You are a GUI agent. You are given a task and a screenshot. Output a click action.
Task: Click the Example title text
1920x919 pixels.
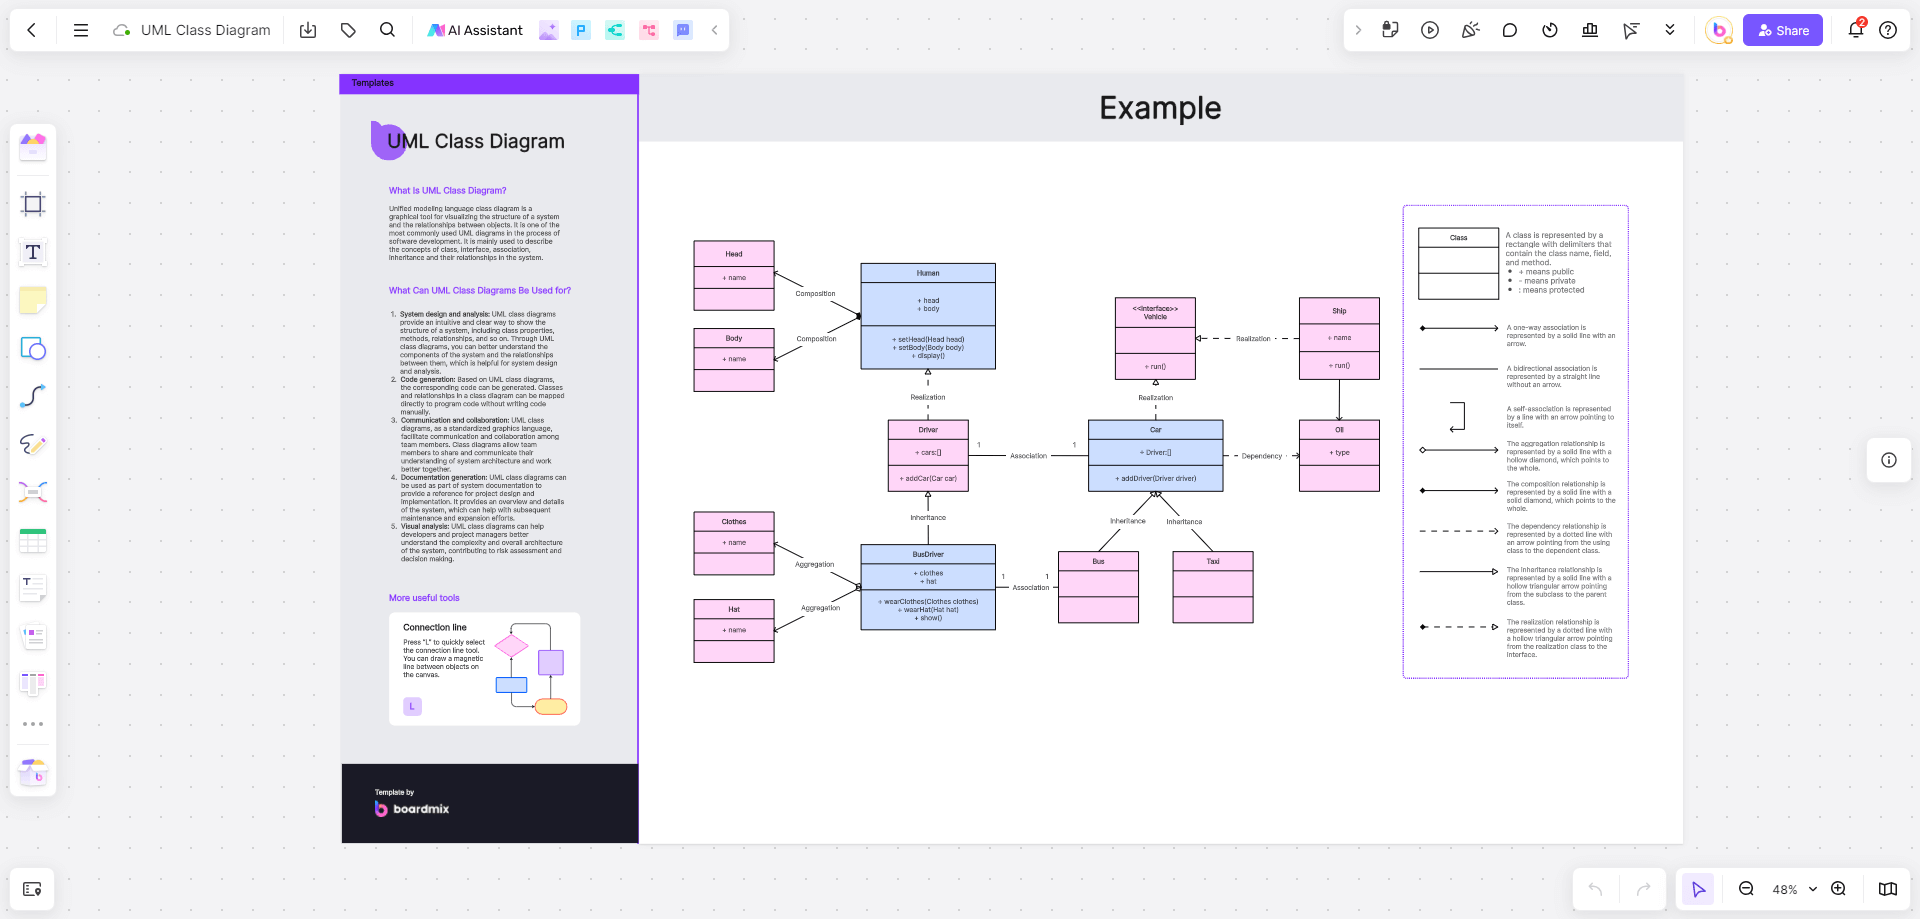coord(1160,108)
